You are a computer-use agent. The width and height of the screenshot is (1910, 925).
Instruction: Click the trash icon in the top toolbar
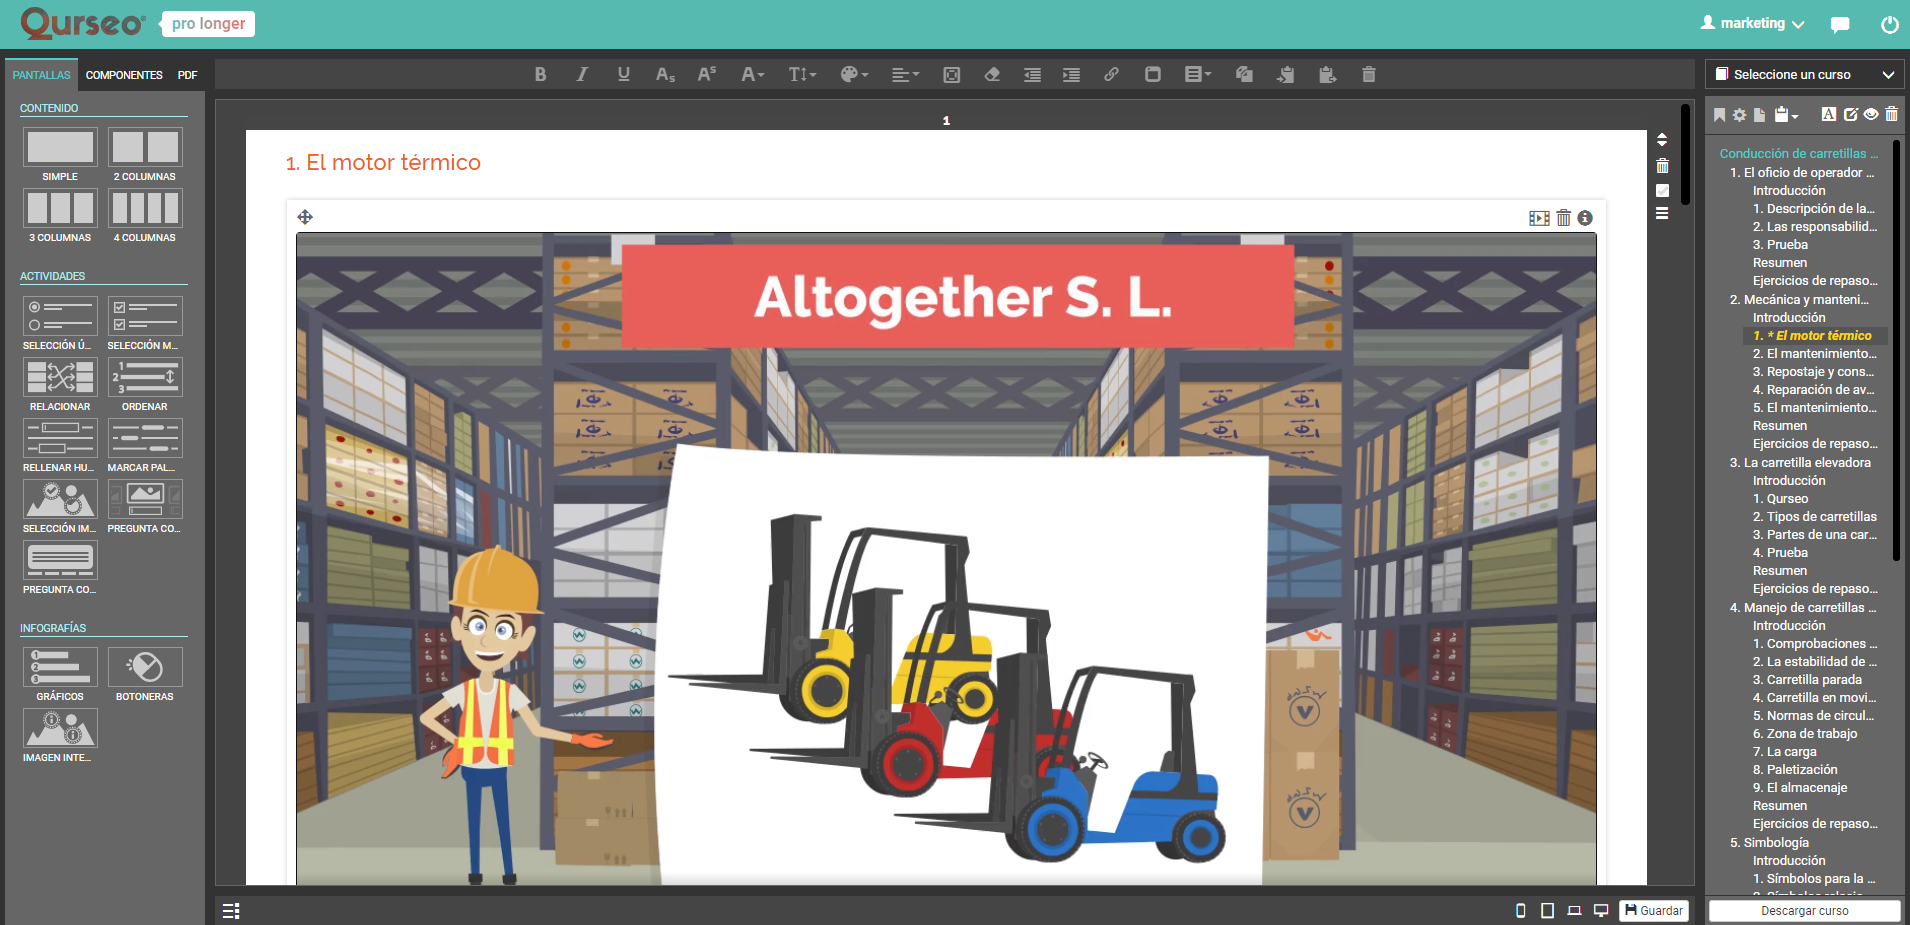tap(1369, 74)
